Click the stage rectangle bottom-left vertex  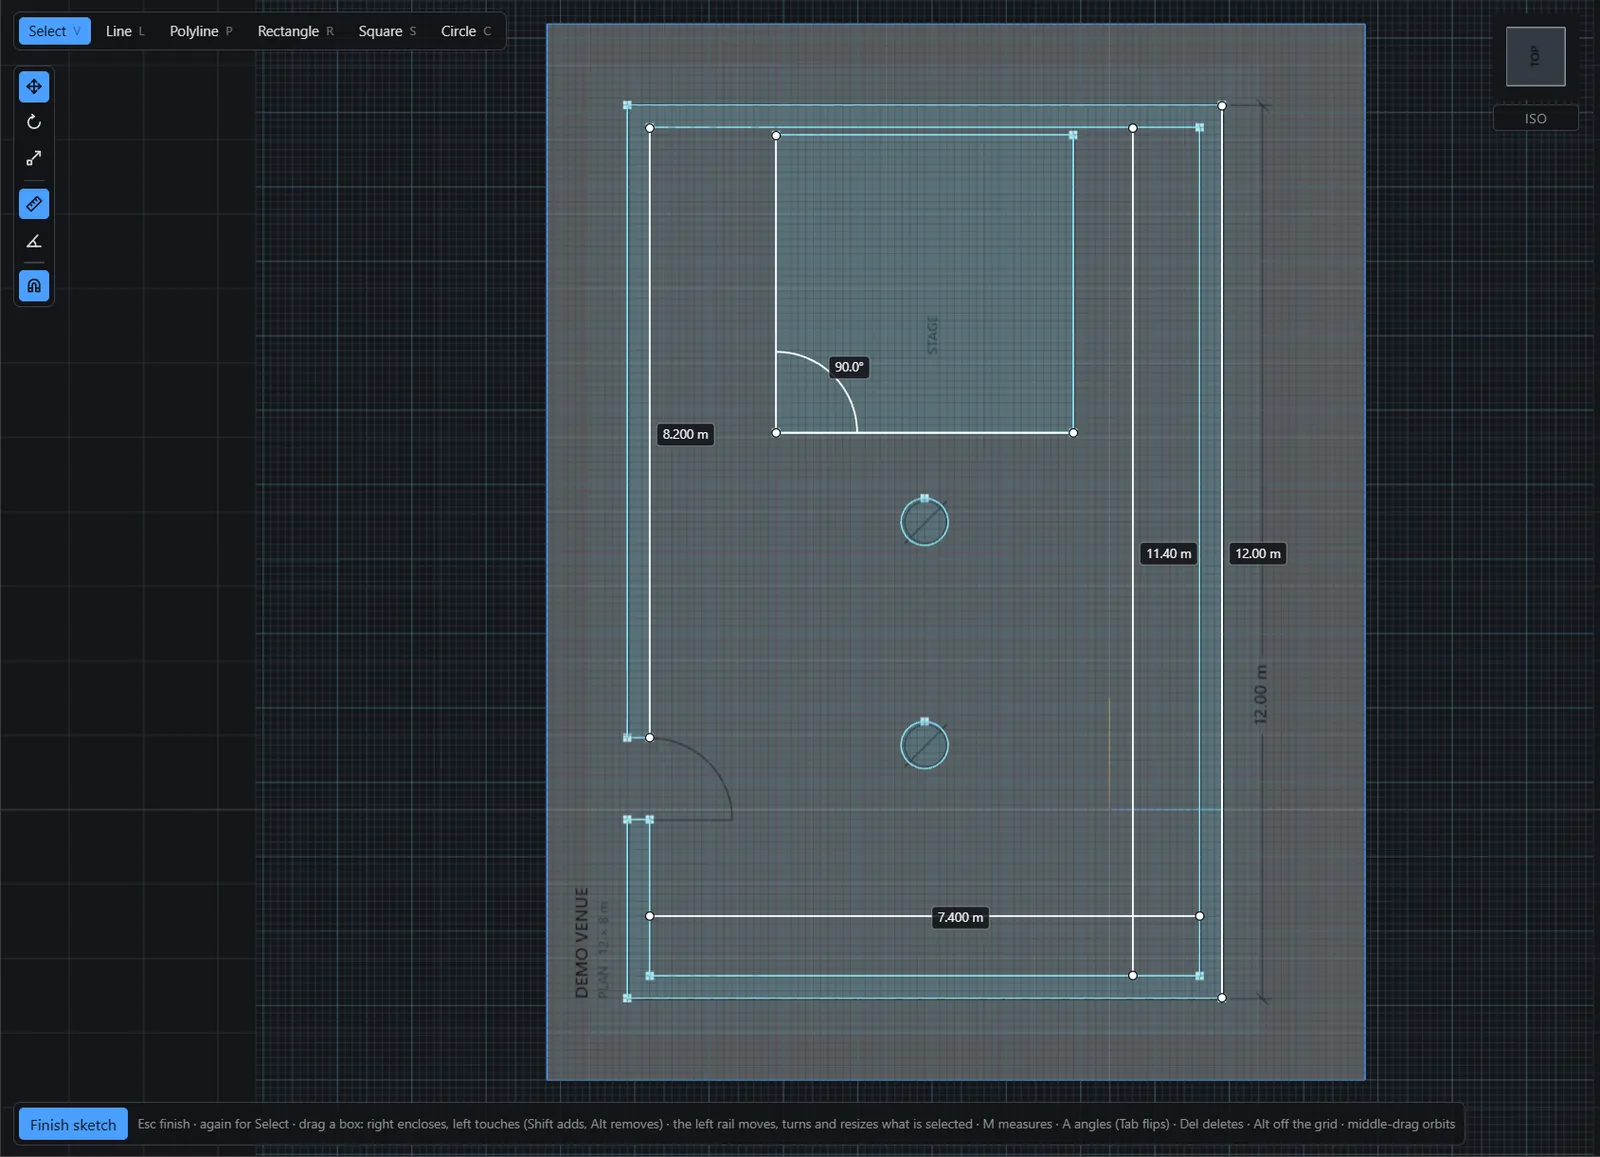tap(776, 433)
